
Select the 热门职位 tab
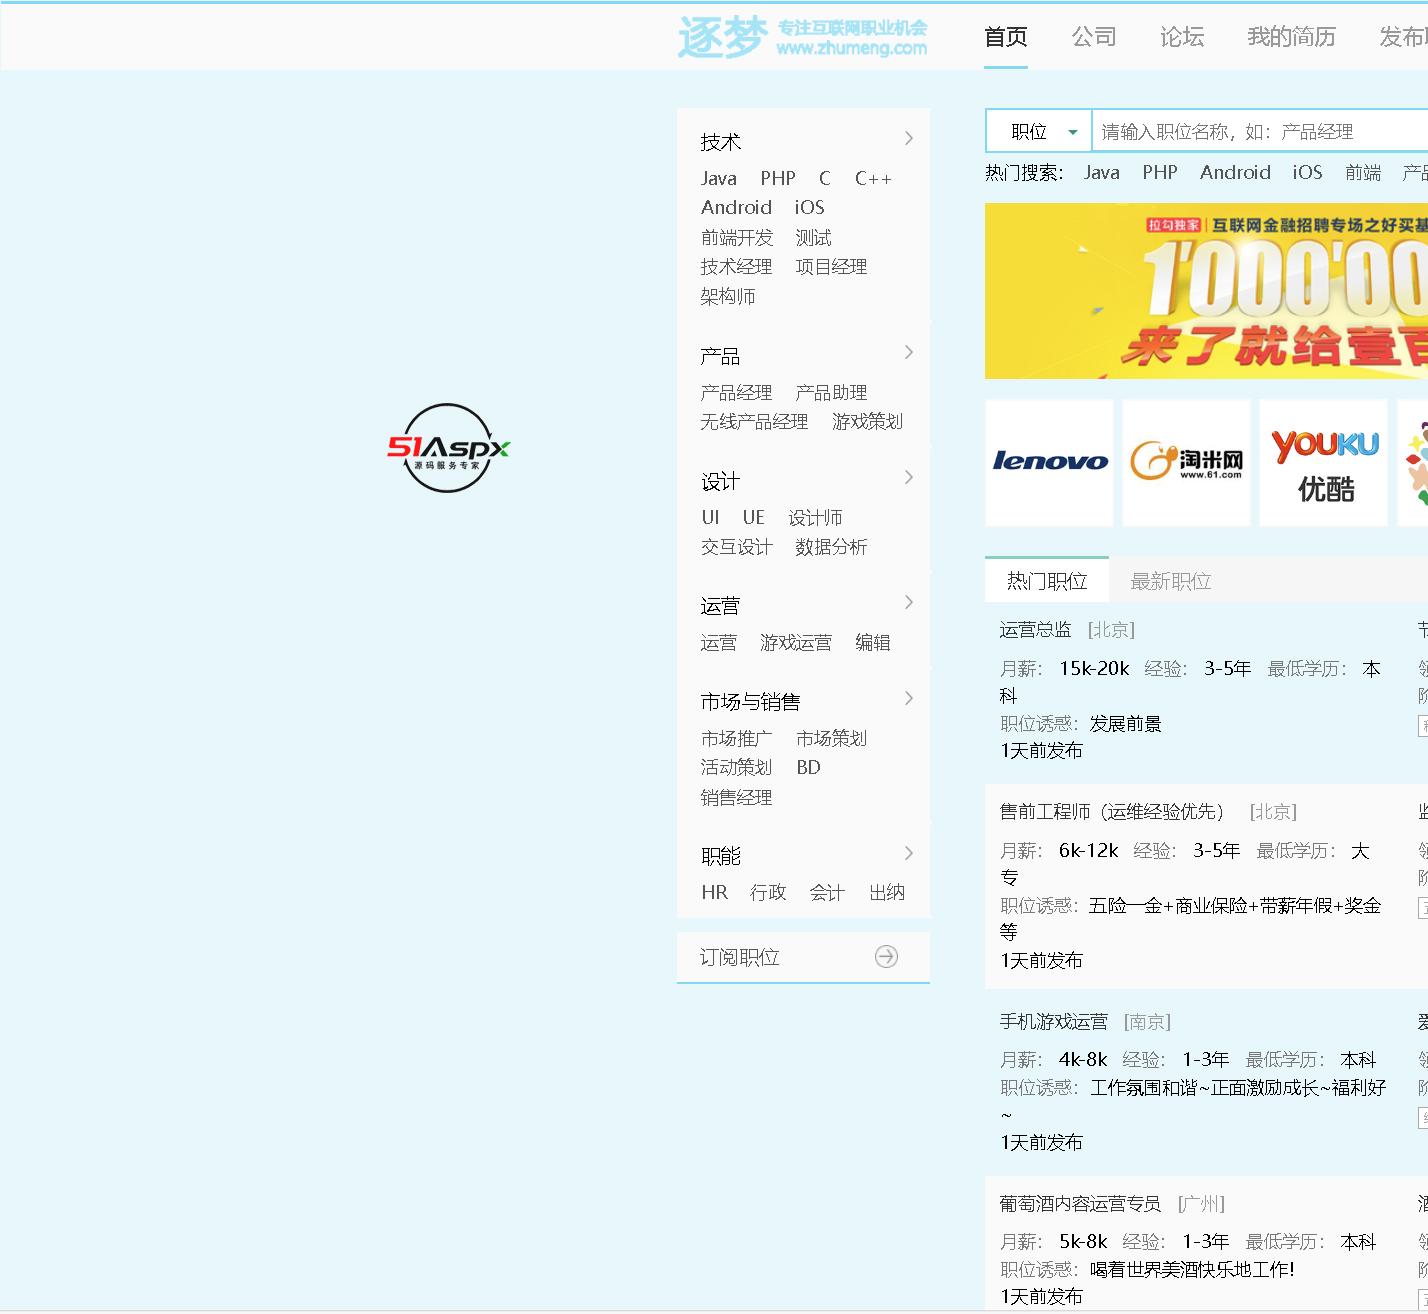pos(1046,581)
